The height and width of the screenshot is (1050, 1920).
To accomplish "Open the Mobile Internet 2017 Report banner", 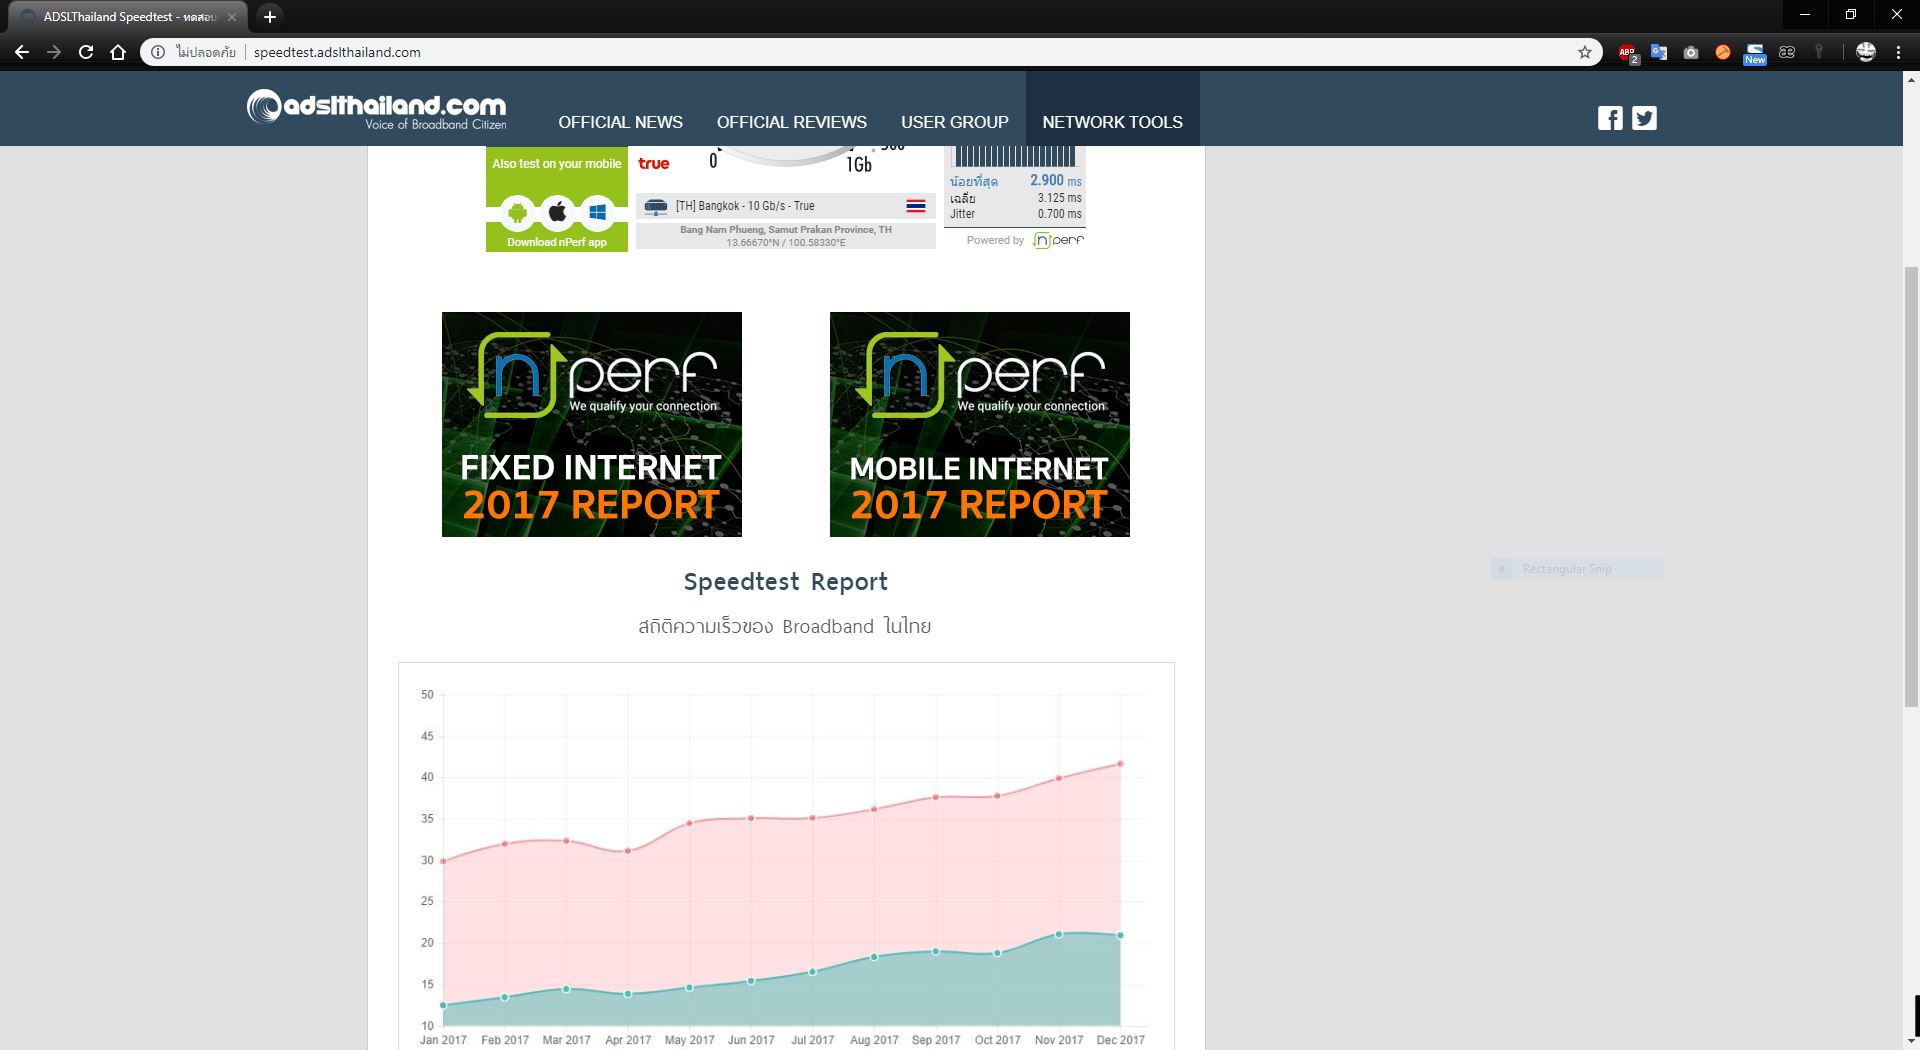I will [x=980, y=424].
